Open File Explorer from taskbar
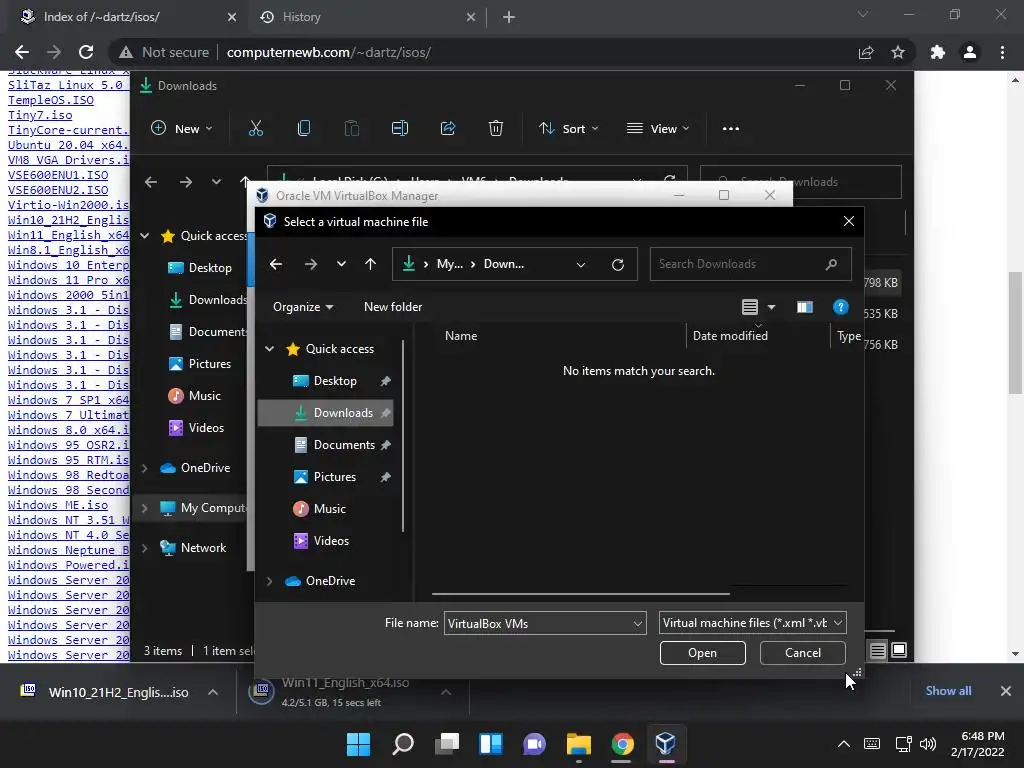This screenshot has width=1024, height=768. [x=578, y=744]
